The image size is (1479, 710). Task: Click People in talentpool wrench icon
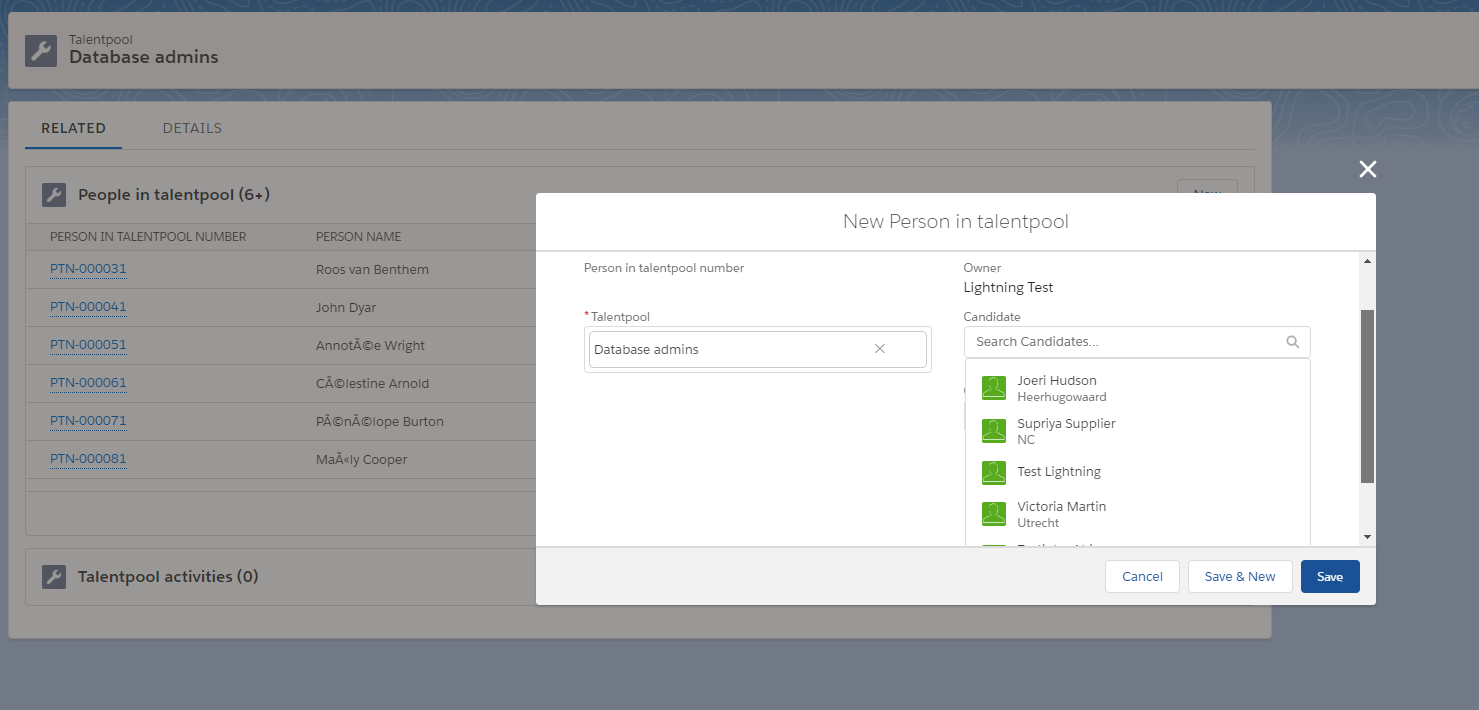tap(54, 195)
